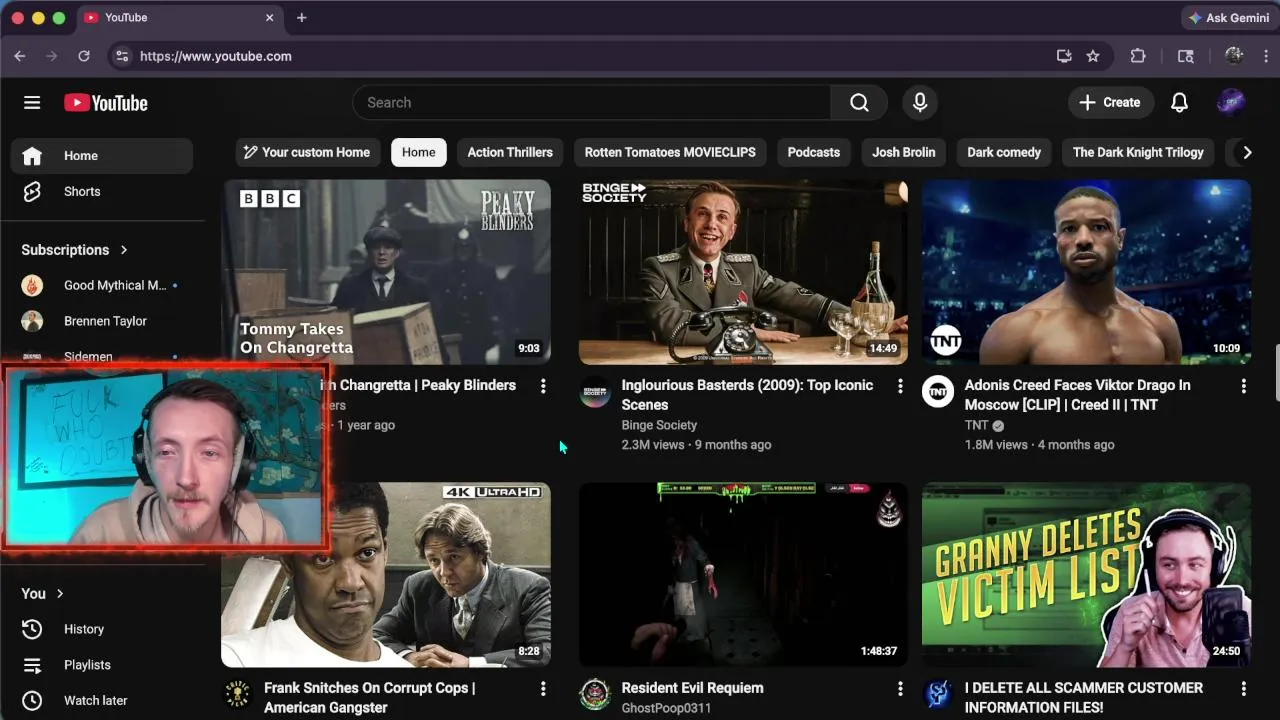Viewport: 1280px width, 720px height.
Task: Click the Create button
Action: (x=1111, y=102)
